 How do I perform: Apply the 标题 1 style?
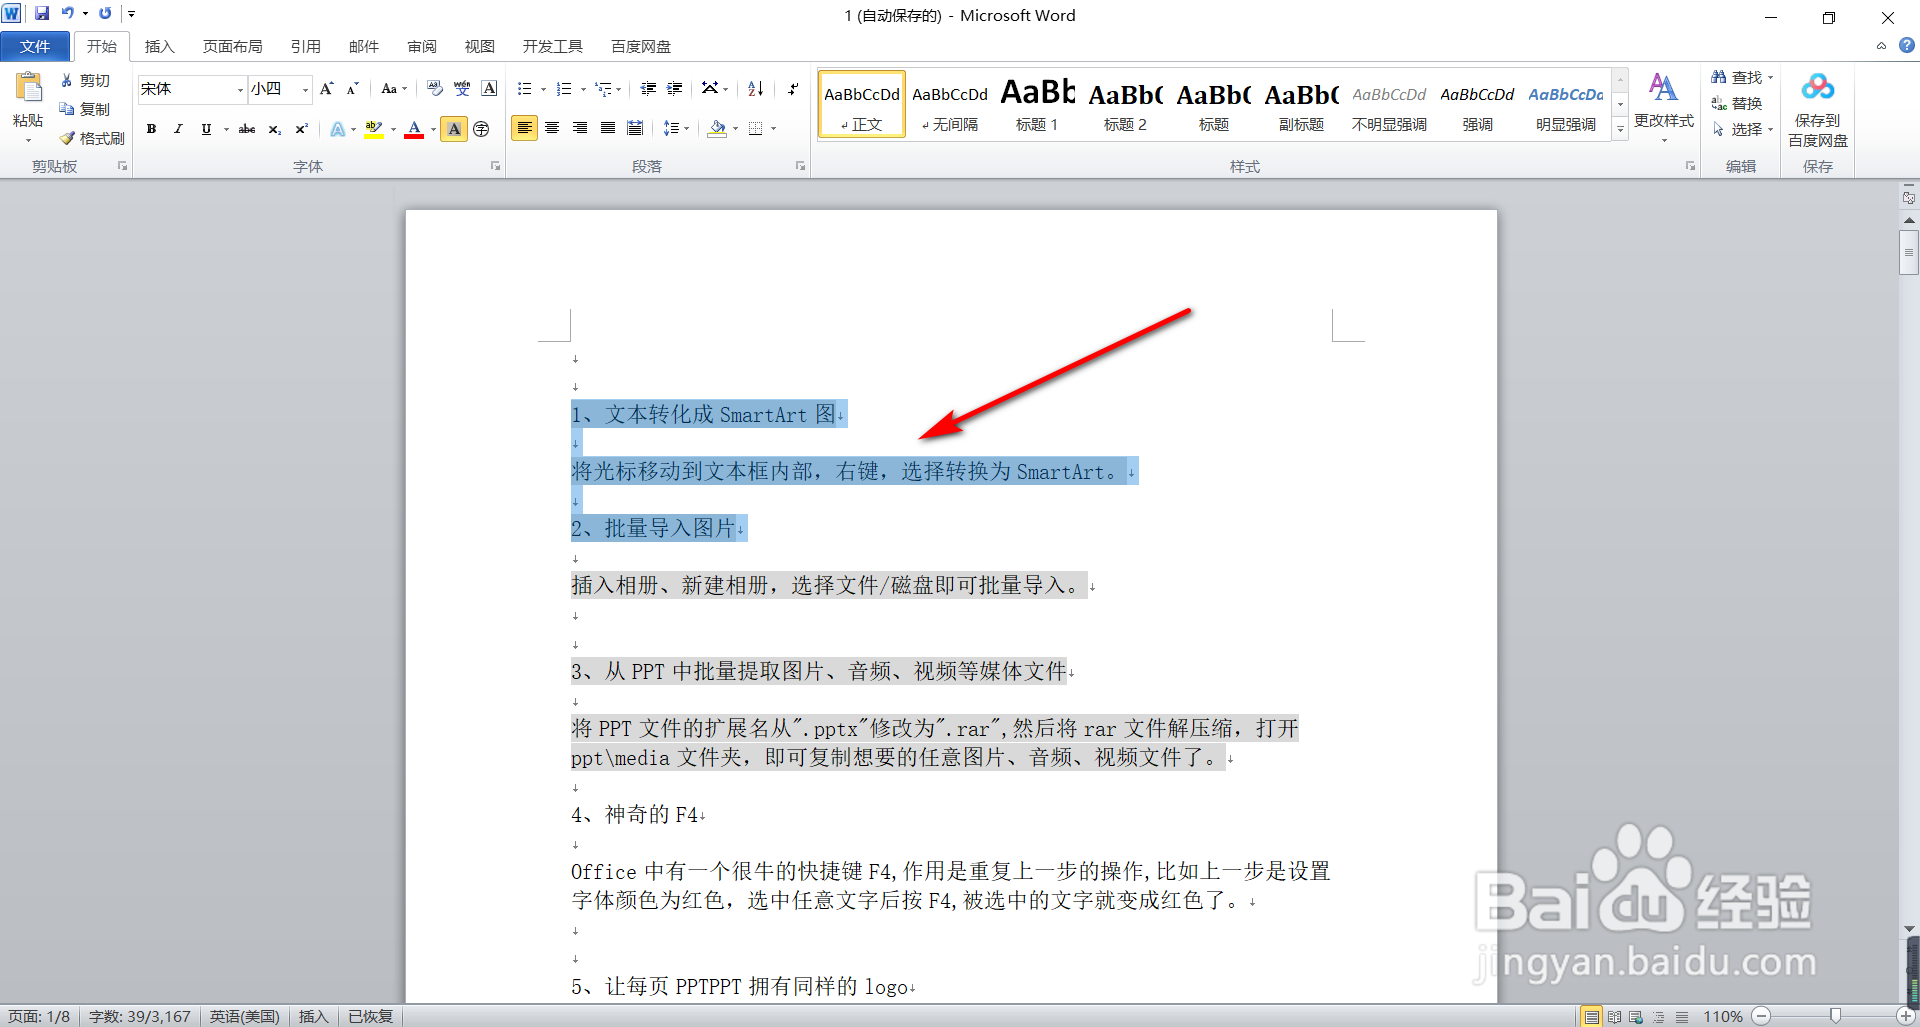1037,104
